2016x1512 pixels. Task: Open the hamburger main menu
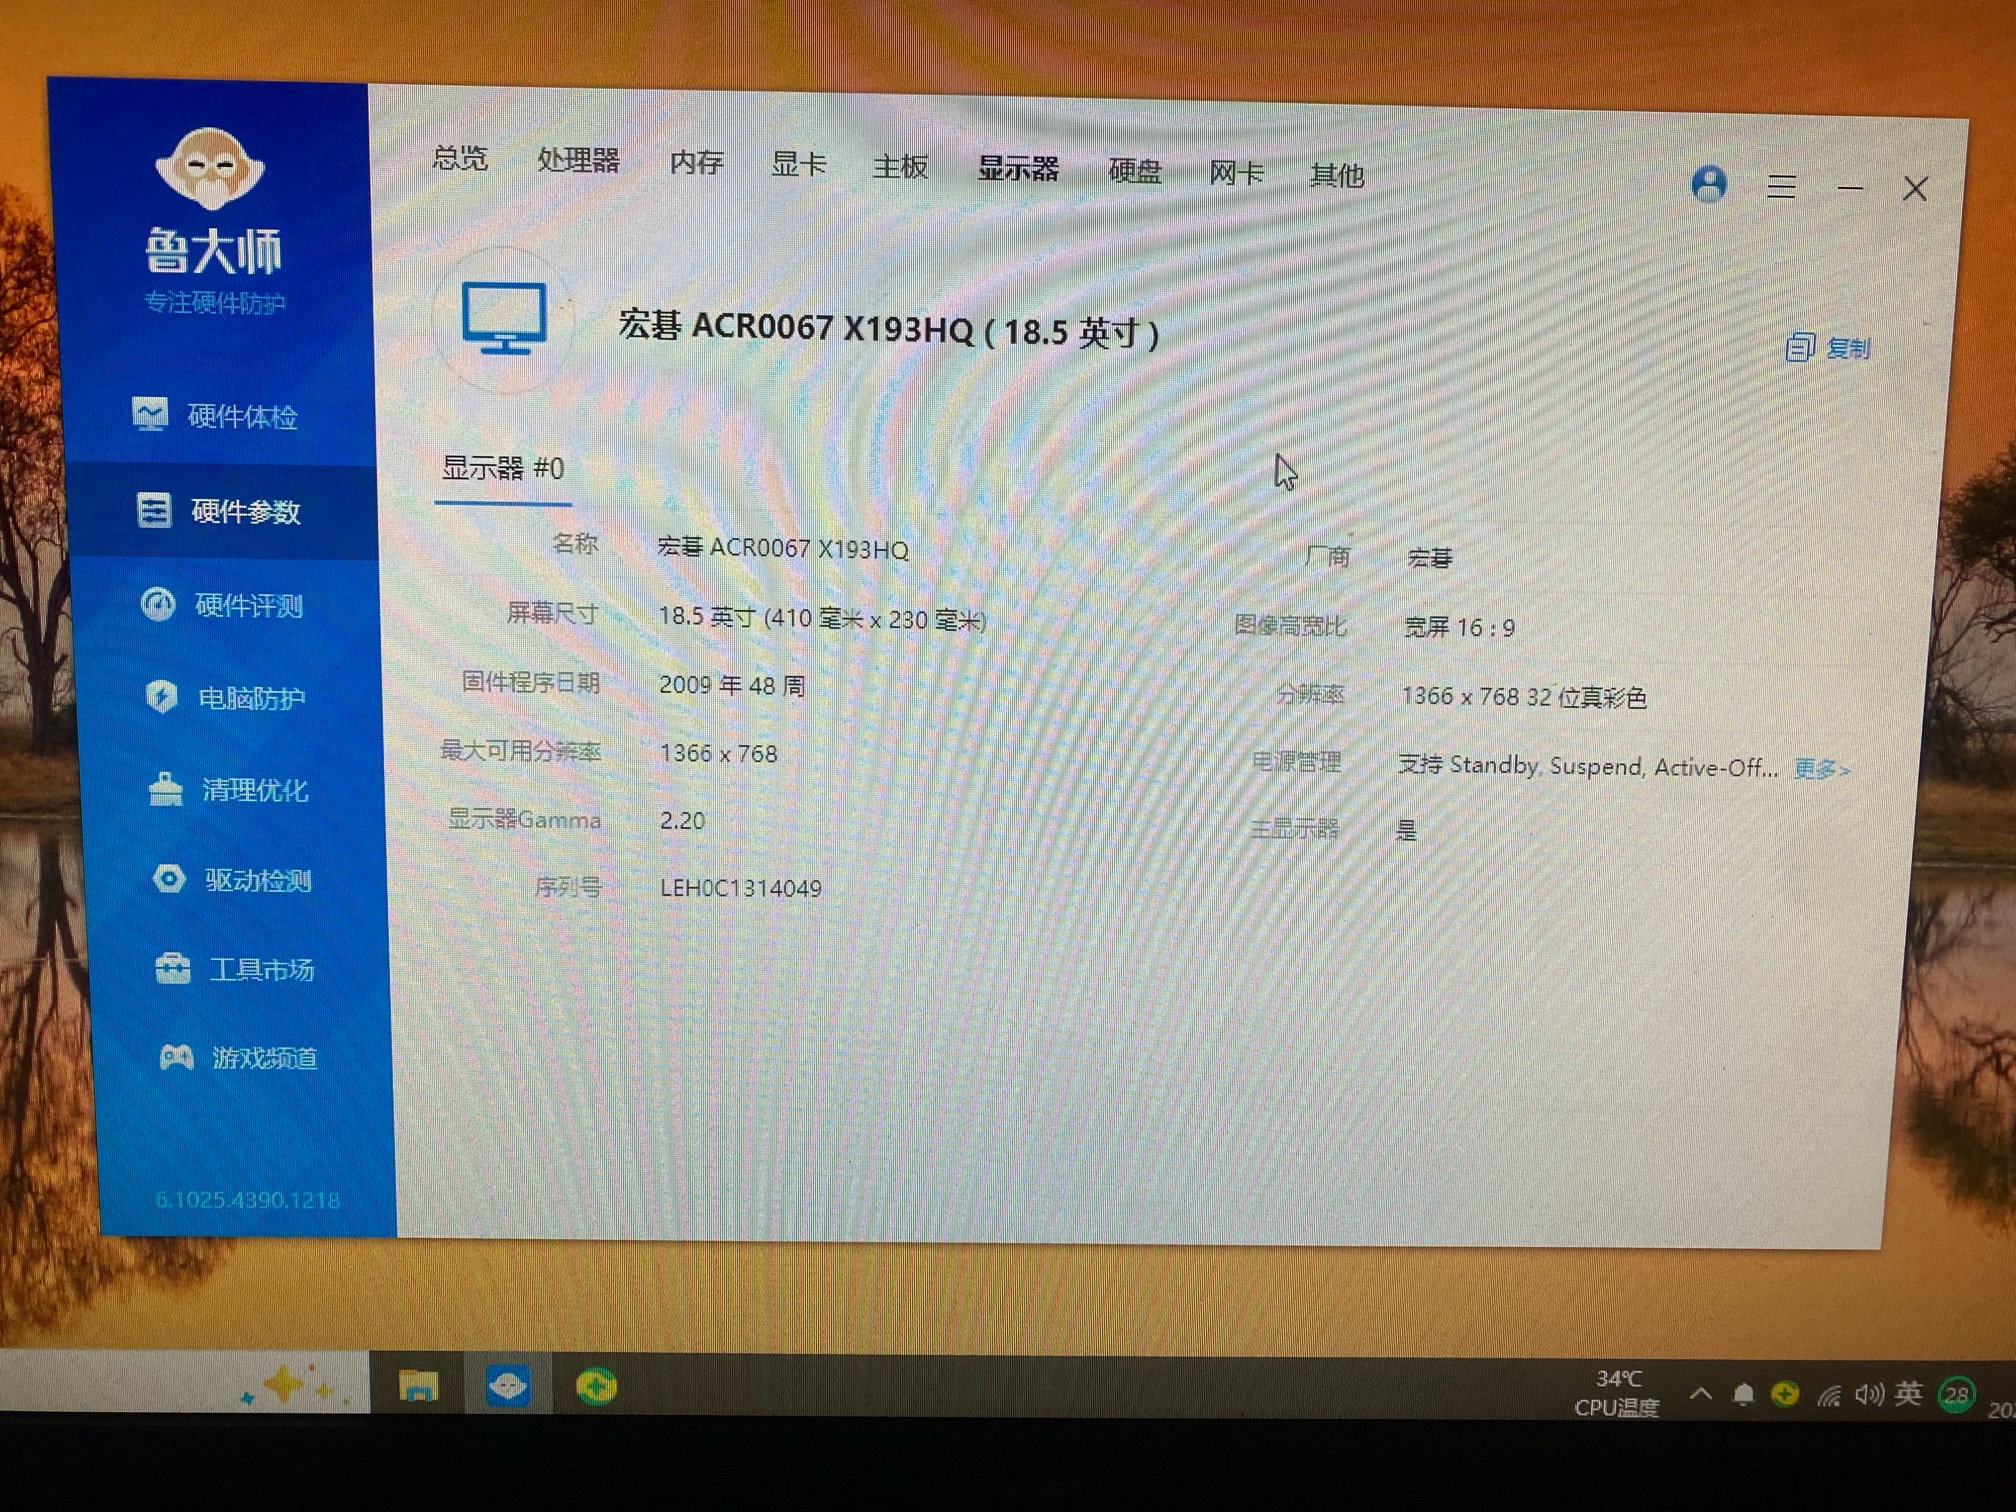pos(1780,187)
